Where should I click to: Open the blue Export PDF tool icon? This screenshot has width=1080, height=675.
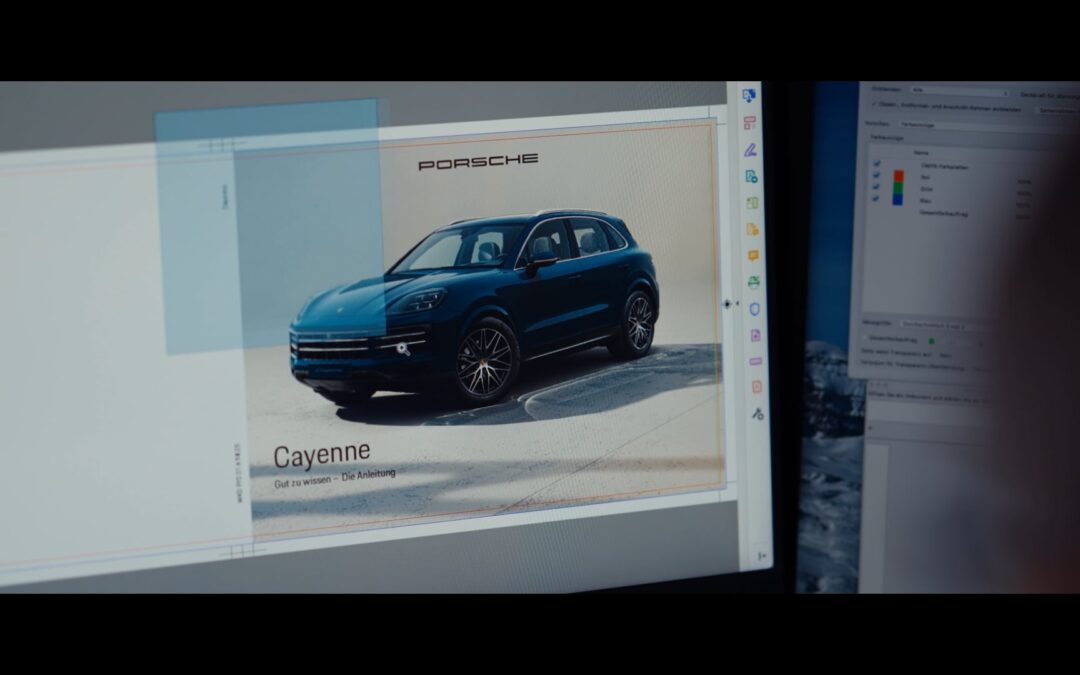click(749, 96)
